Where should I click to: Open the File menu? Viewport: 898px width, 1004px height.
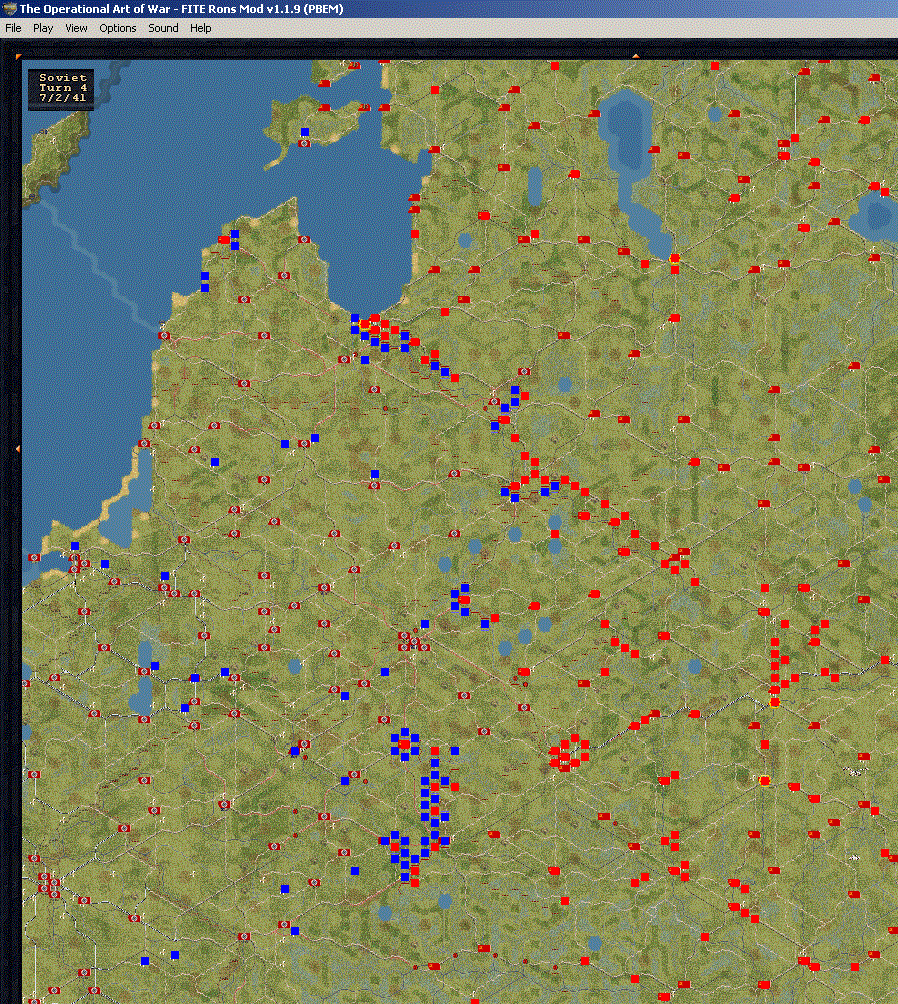[x=13, y=28]
